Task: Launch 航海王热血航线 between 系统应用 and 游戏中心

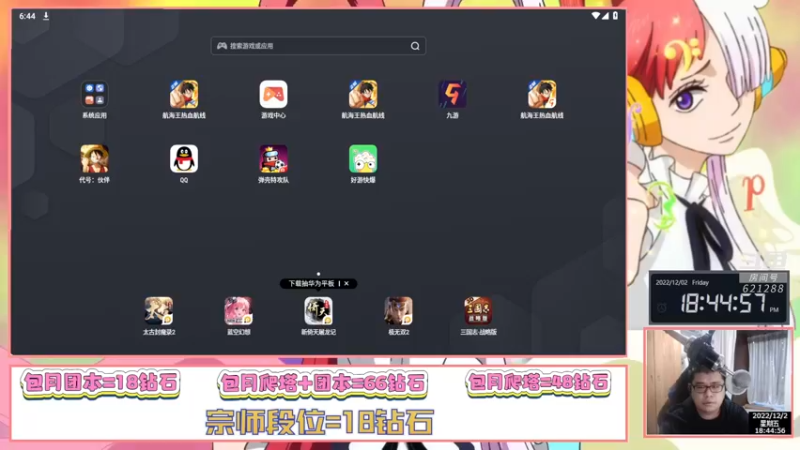Action: (184, 94)
